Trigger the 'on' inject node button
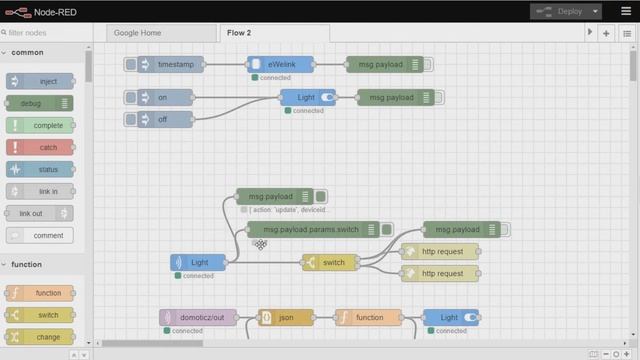Screen dimensions: 640x360 131,98
